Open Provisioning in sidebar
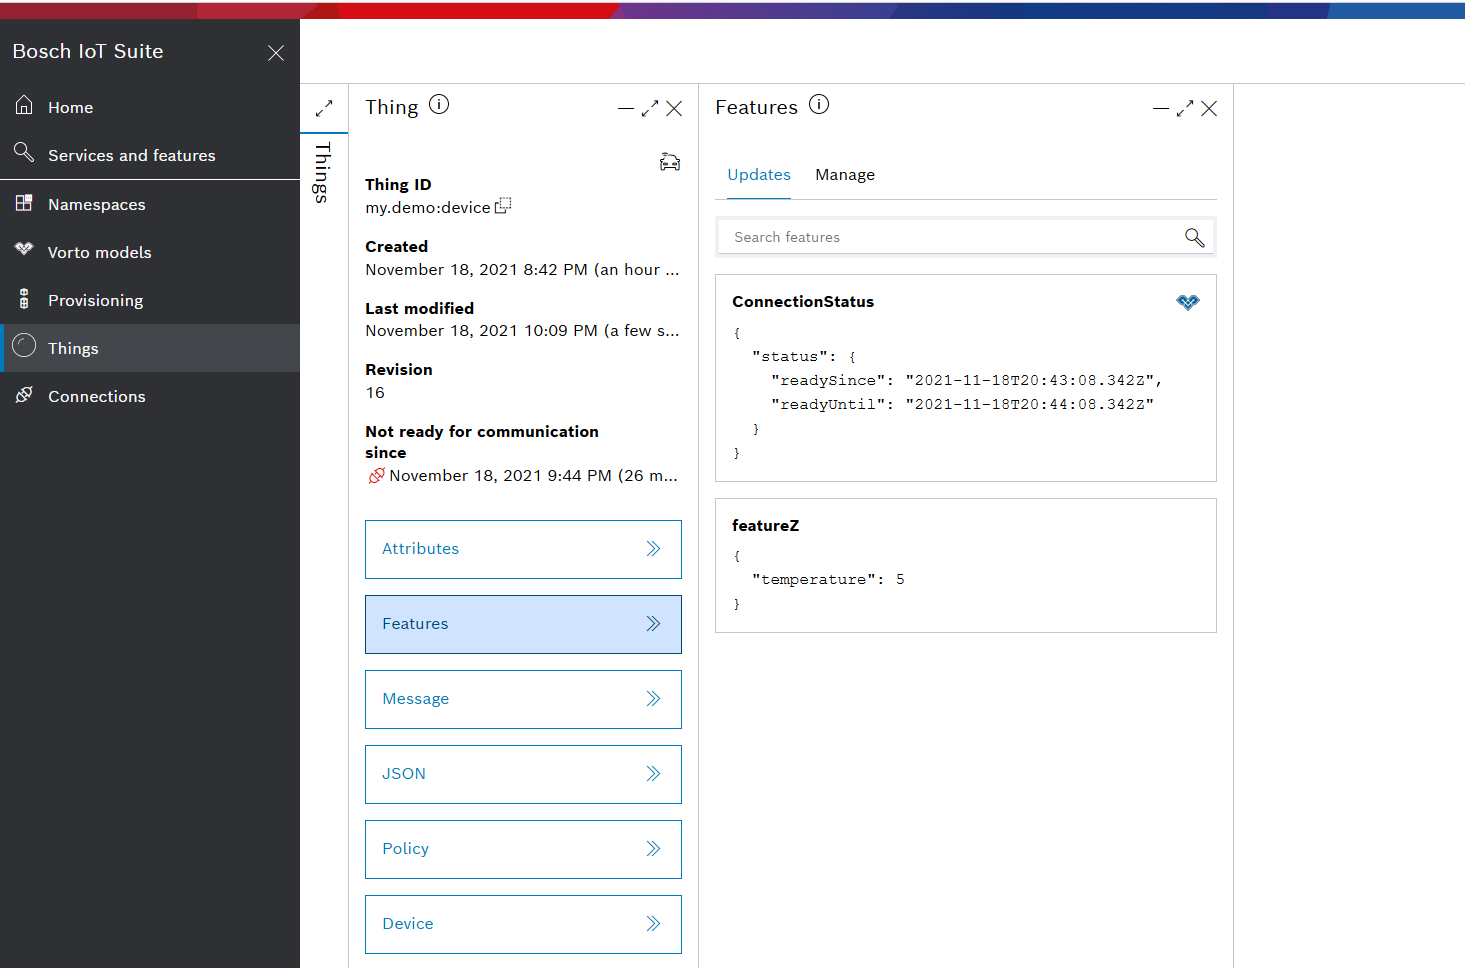 click(x=150, y=300)
